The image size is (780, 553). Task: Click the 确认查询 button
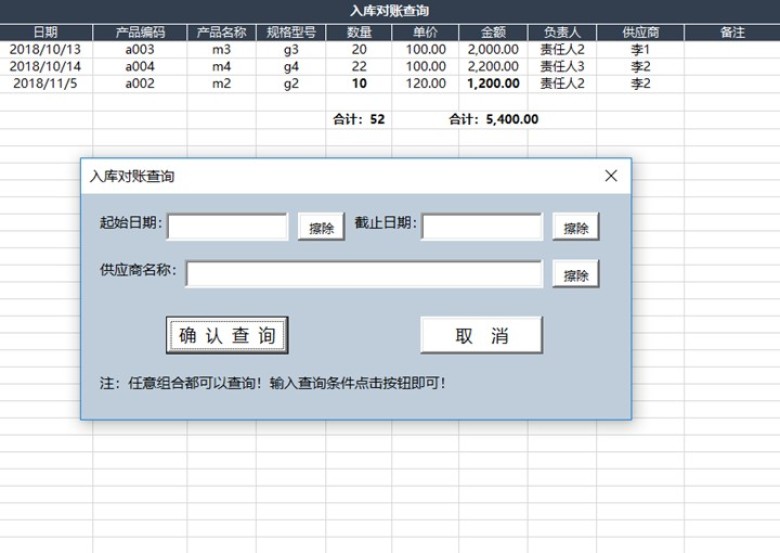[x=227, y=335]
